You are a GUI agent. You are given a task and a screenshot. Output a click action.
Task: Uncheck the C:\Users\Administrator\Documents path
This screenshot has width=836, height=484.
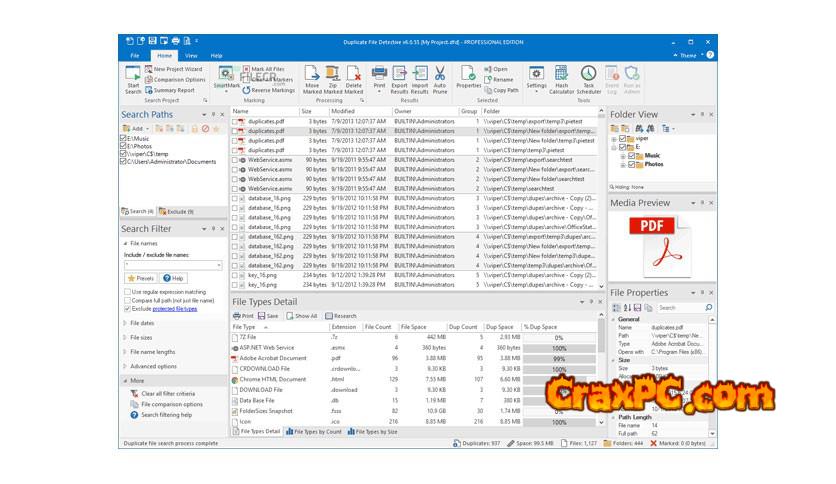click(x=124, y=162)
